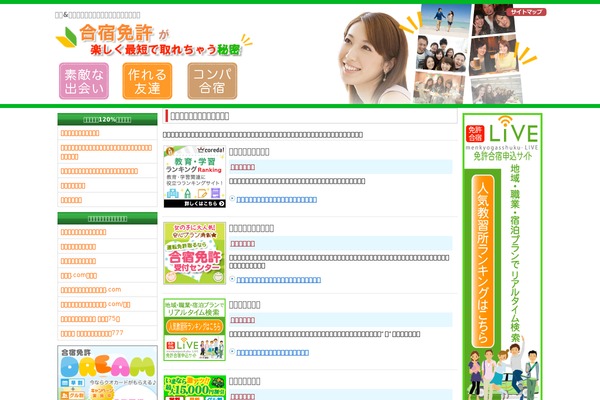Open the LiVE リアルタイム検索 thumbnail banner
The image size is (600, 400).
point(194,330)
